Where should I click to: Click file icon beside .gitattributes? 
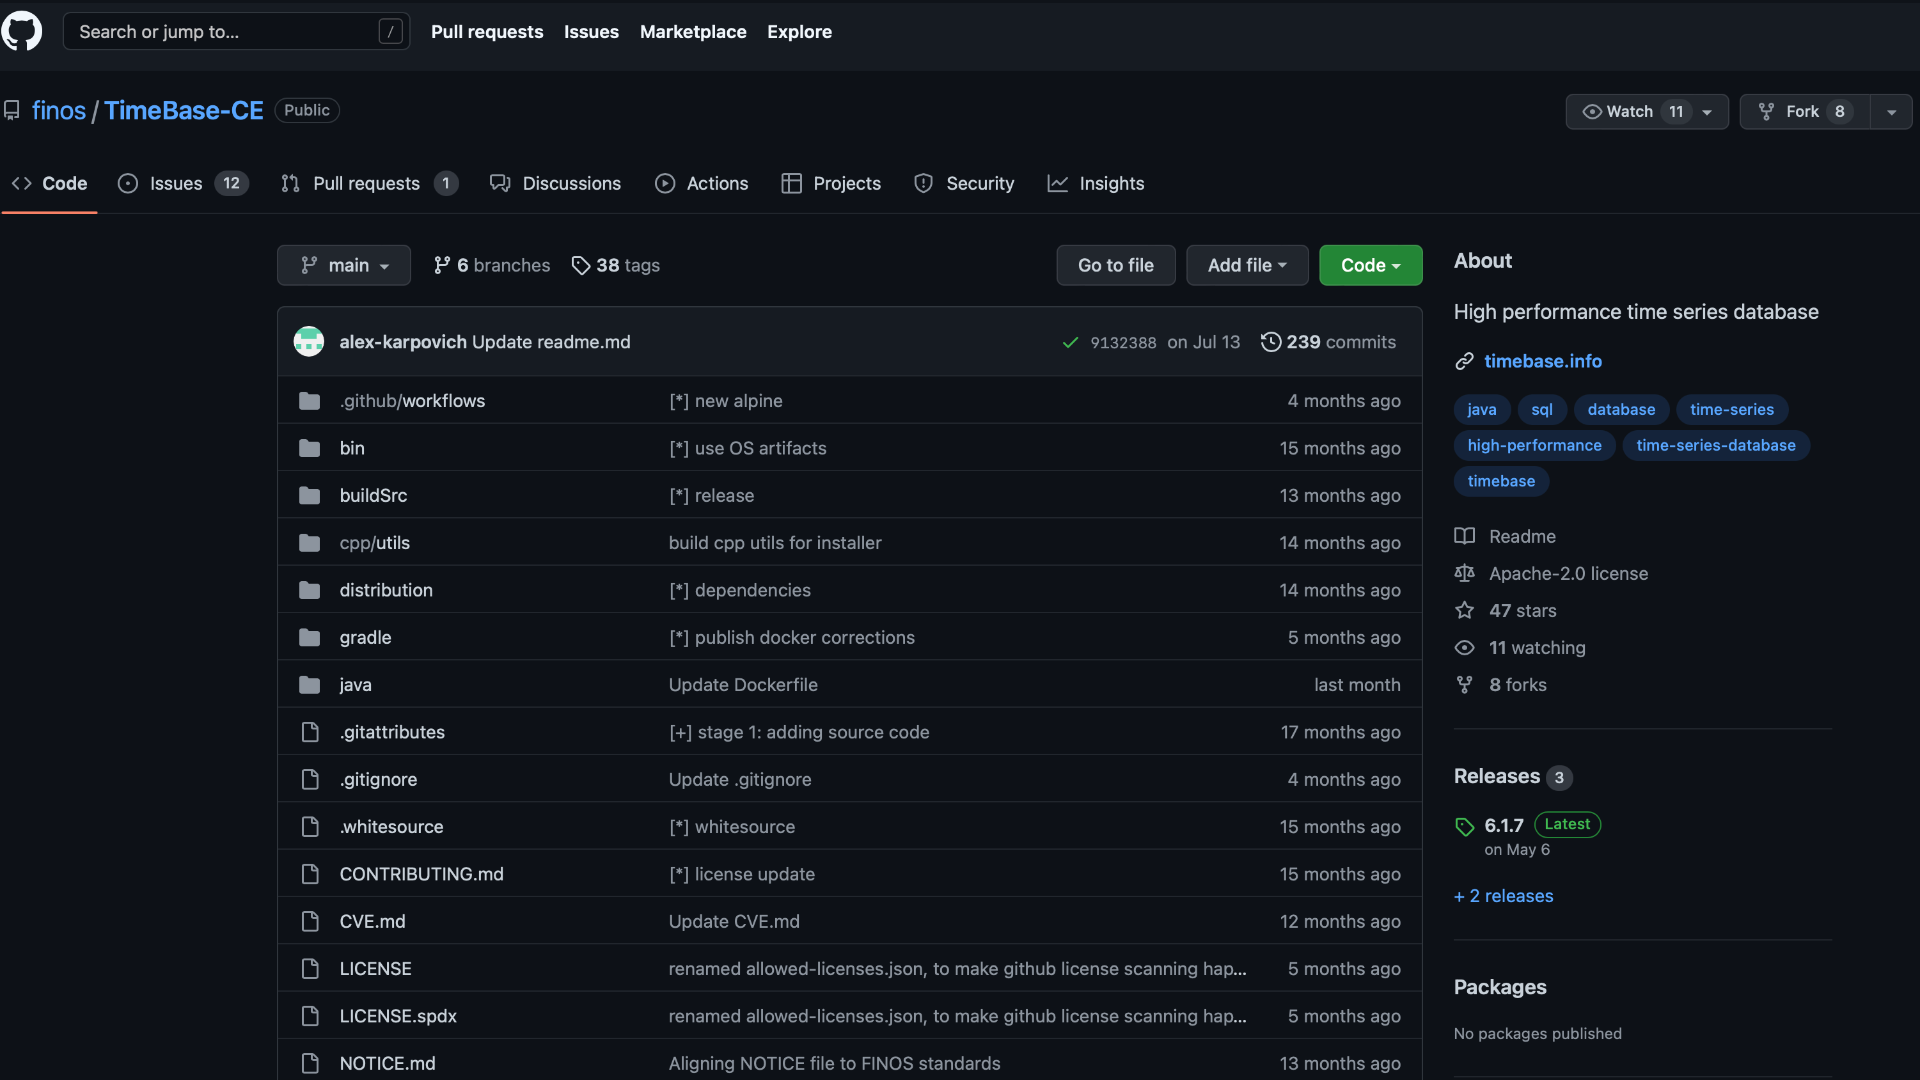point(310,732)
